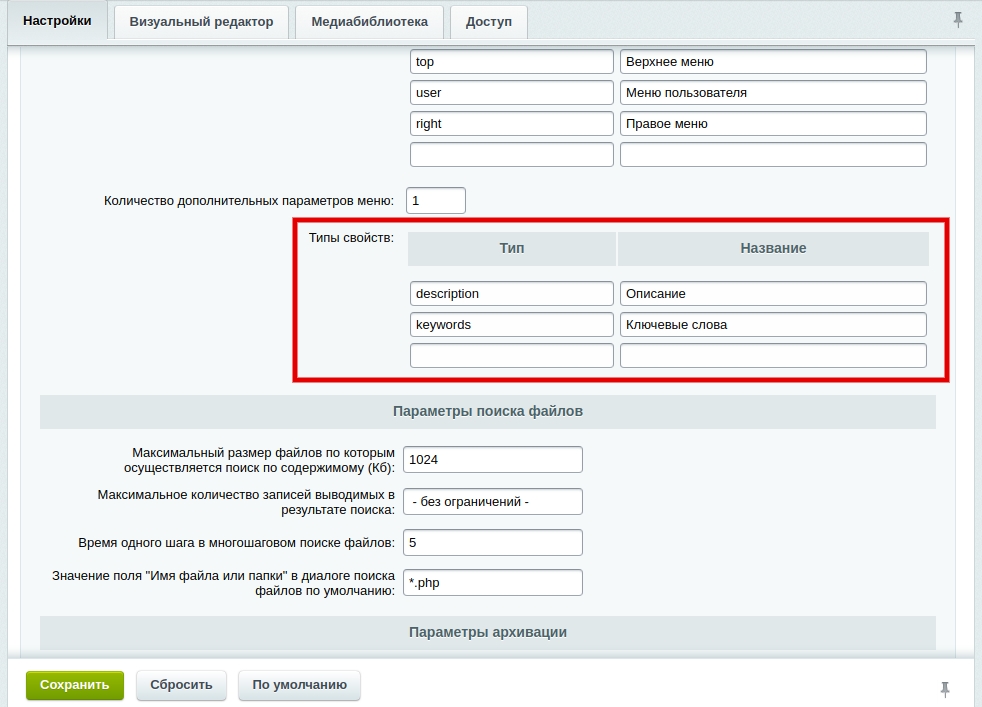The image size is (982, 707).
Task: Click the default file name field with *.php
Action: coord(492,583)
